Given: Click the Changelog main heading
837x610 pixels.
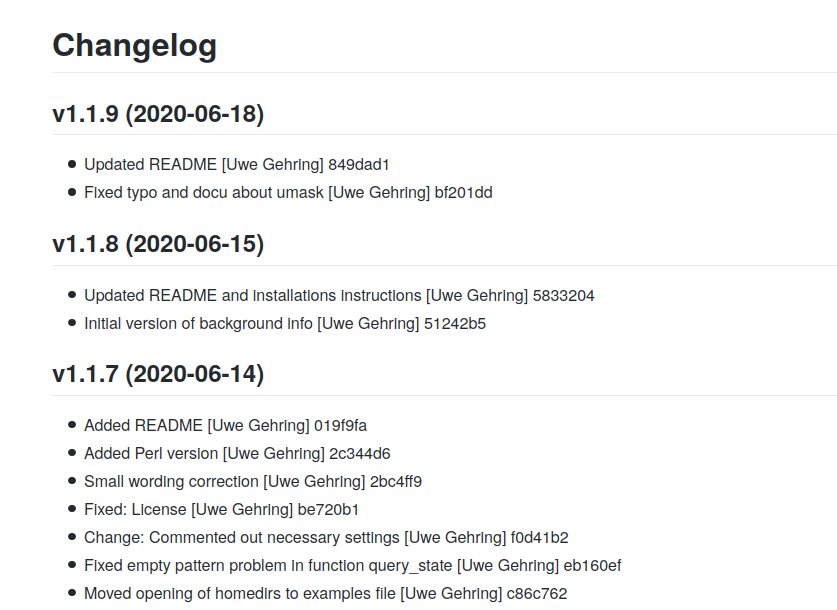Looking at the screenshot, I should (x=134, y=45).
